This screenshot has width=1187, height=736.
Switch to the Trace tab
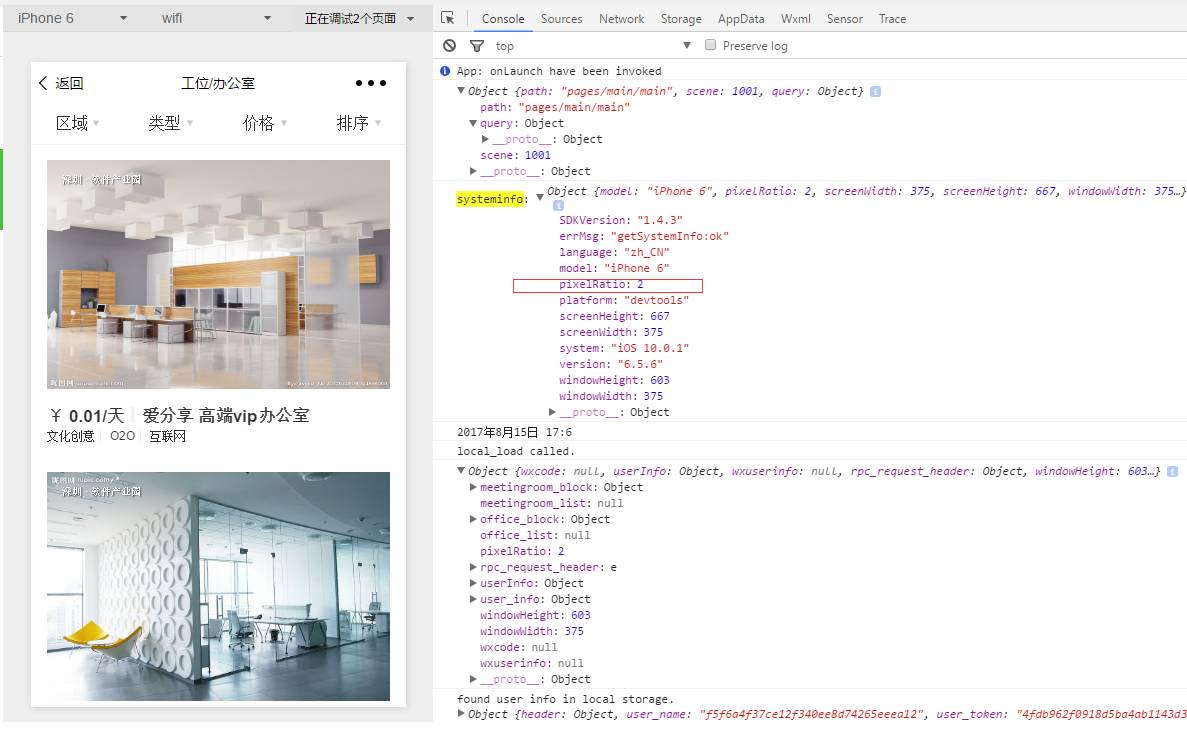(x=893, y=19)
